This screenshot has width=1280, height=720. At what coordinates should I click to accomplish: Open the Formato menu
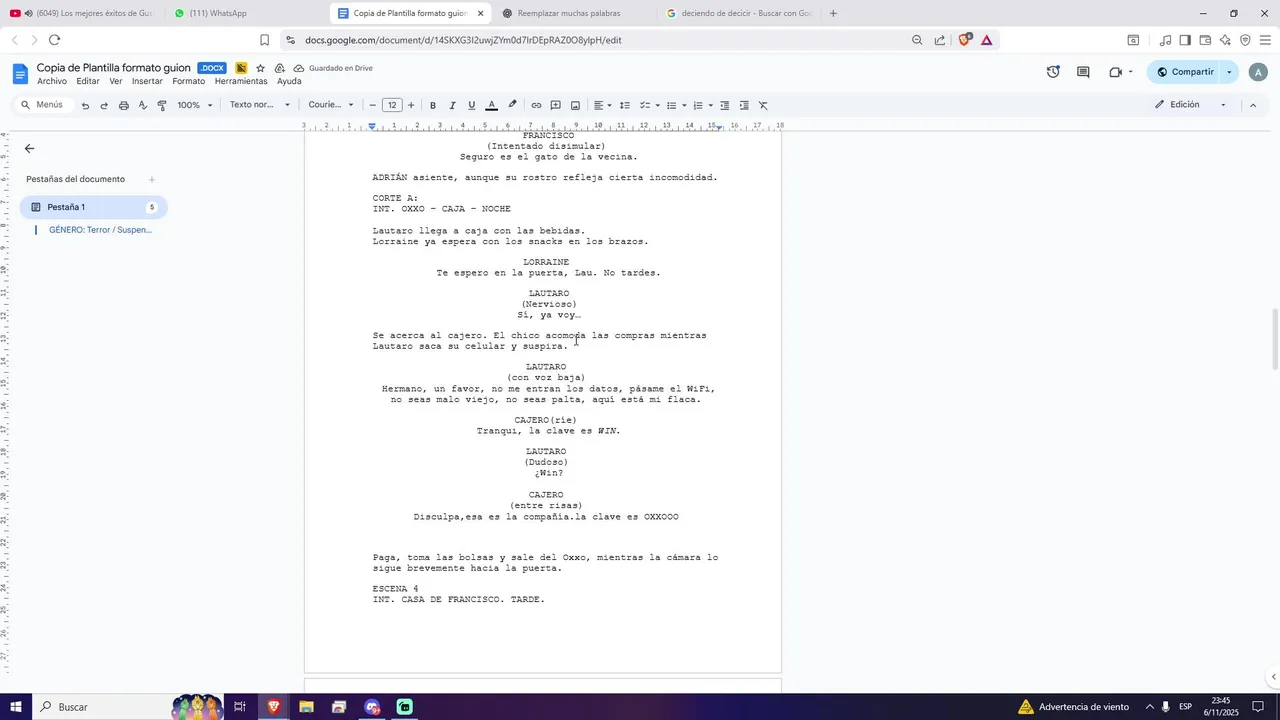click(x=188, y=81)
